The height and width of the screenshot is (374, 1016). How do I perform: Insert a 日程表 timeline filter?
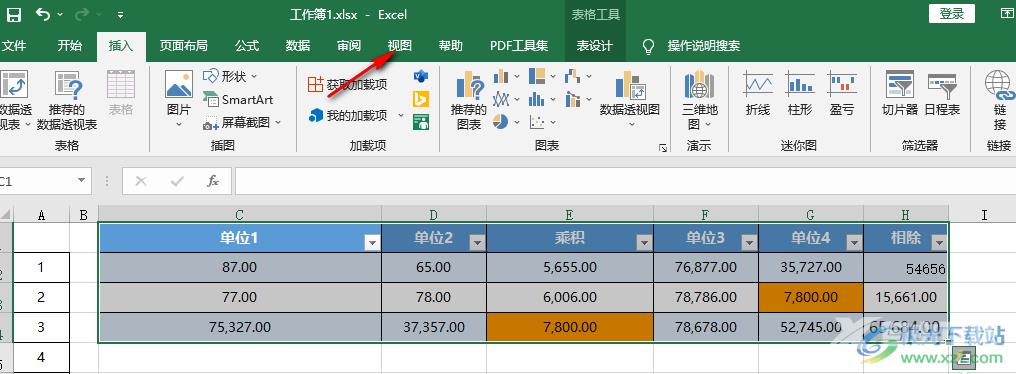coord(942,94)
